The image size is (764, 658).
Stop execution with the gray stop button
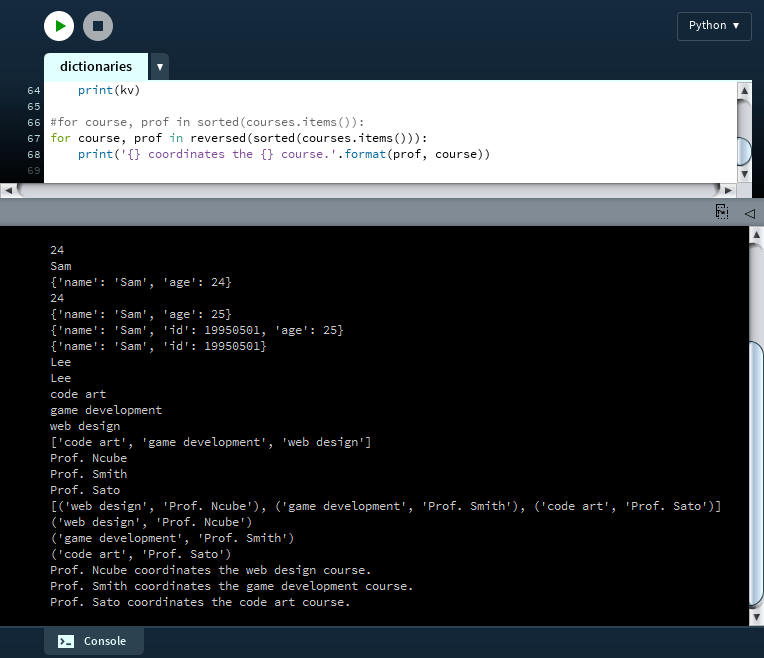coord(98,26)
